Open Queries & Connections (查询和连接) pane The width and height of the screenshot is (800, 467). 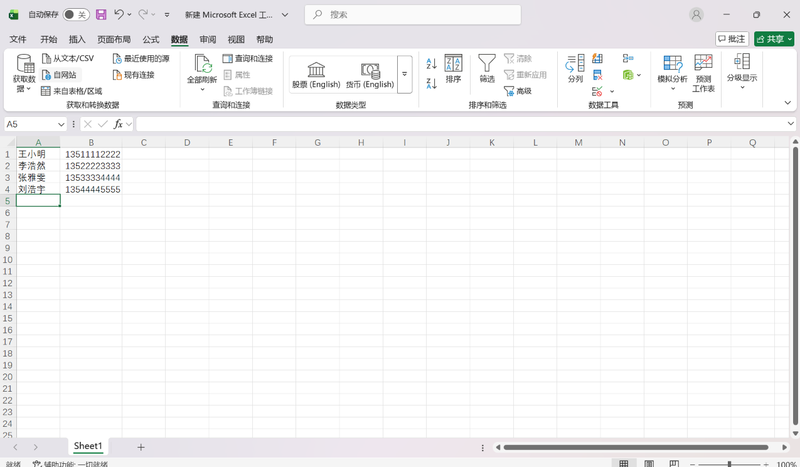[x=248, y=58]
